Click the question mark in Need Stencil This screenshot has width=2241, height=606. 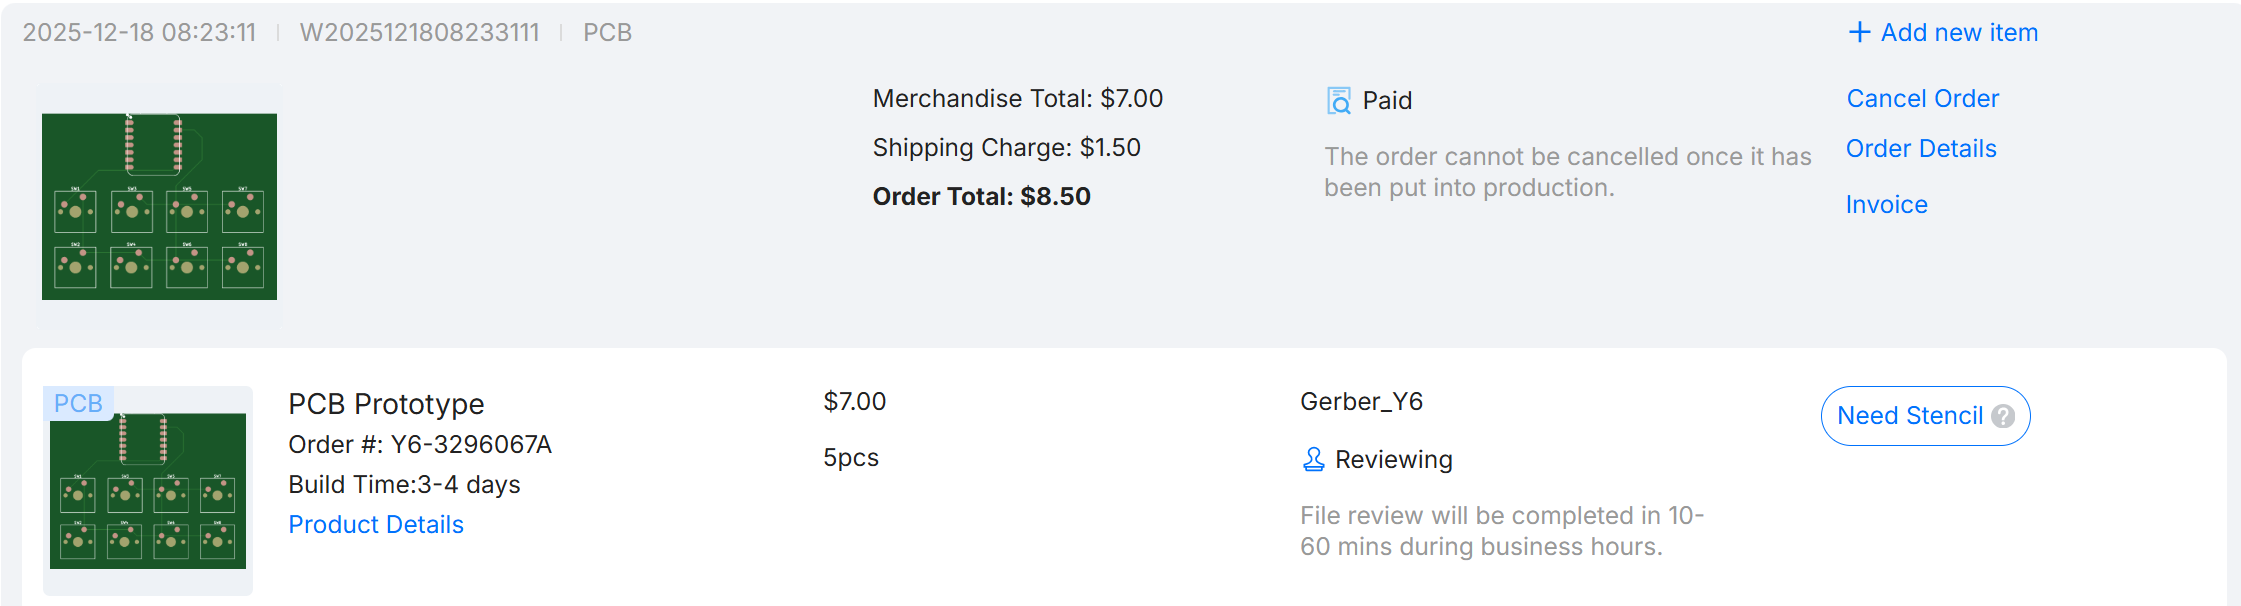(x=2003, y=416)
